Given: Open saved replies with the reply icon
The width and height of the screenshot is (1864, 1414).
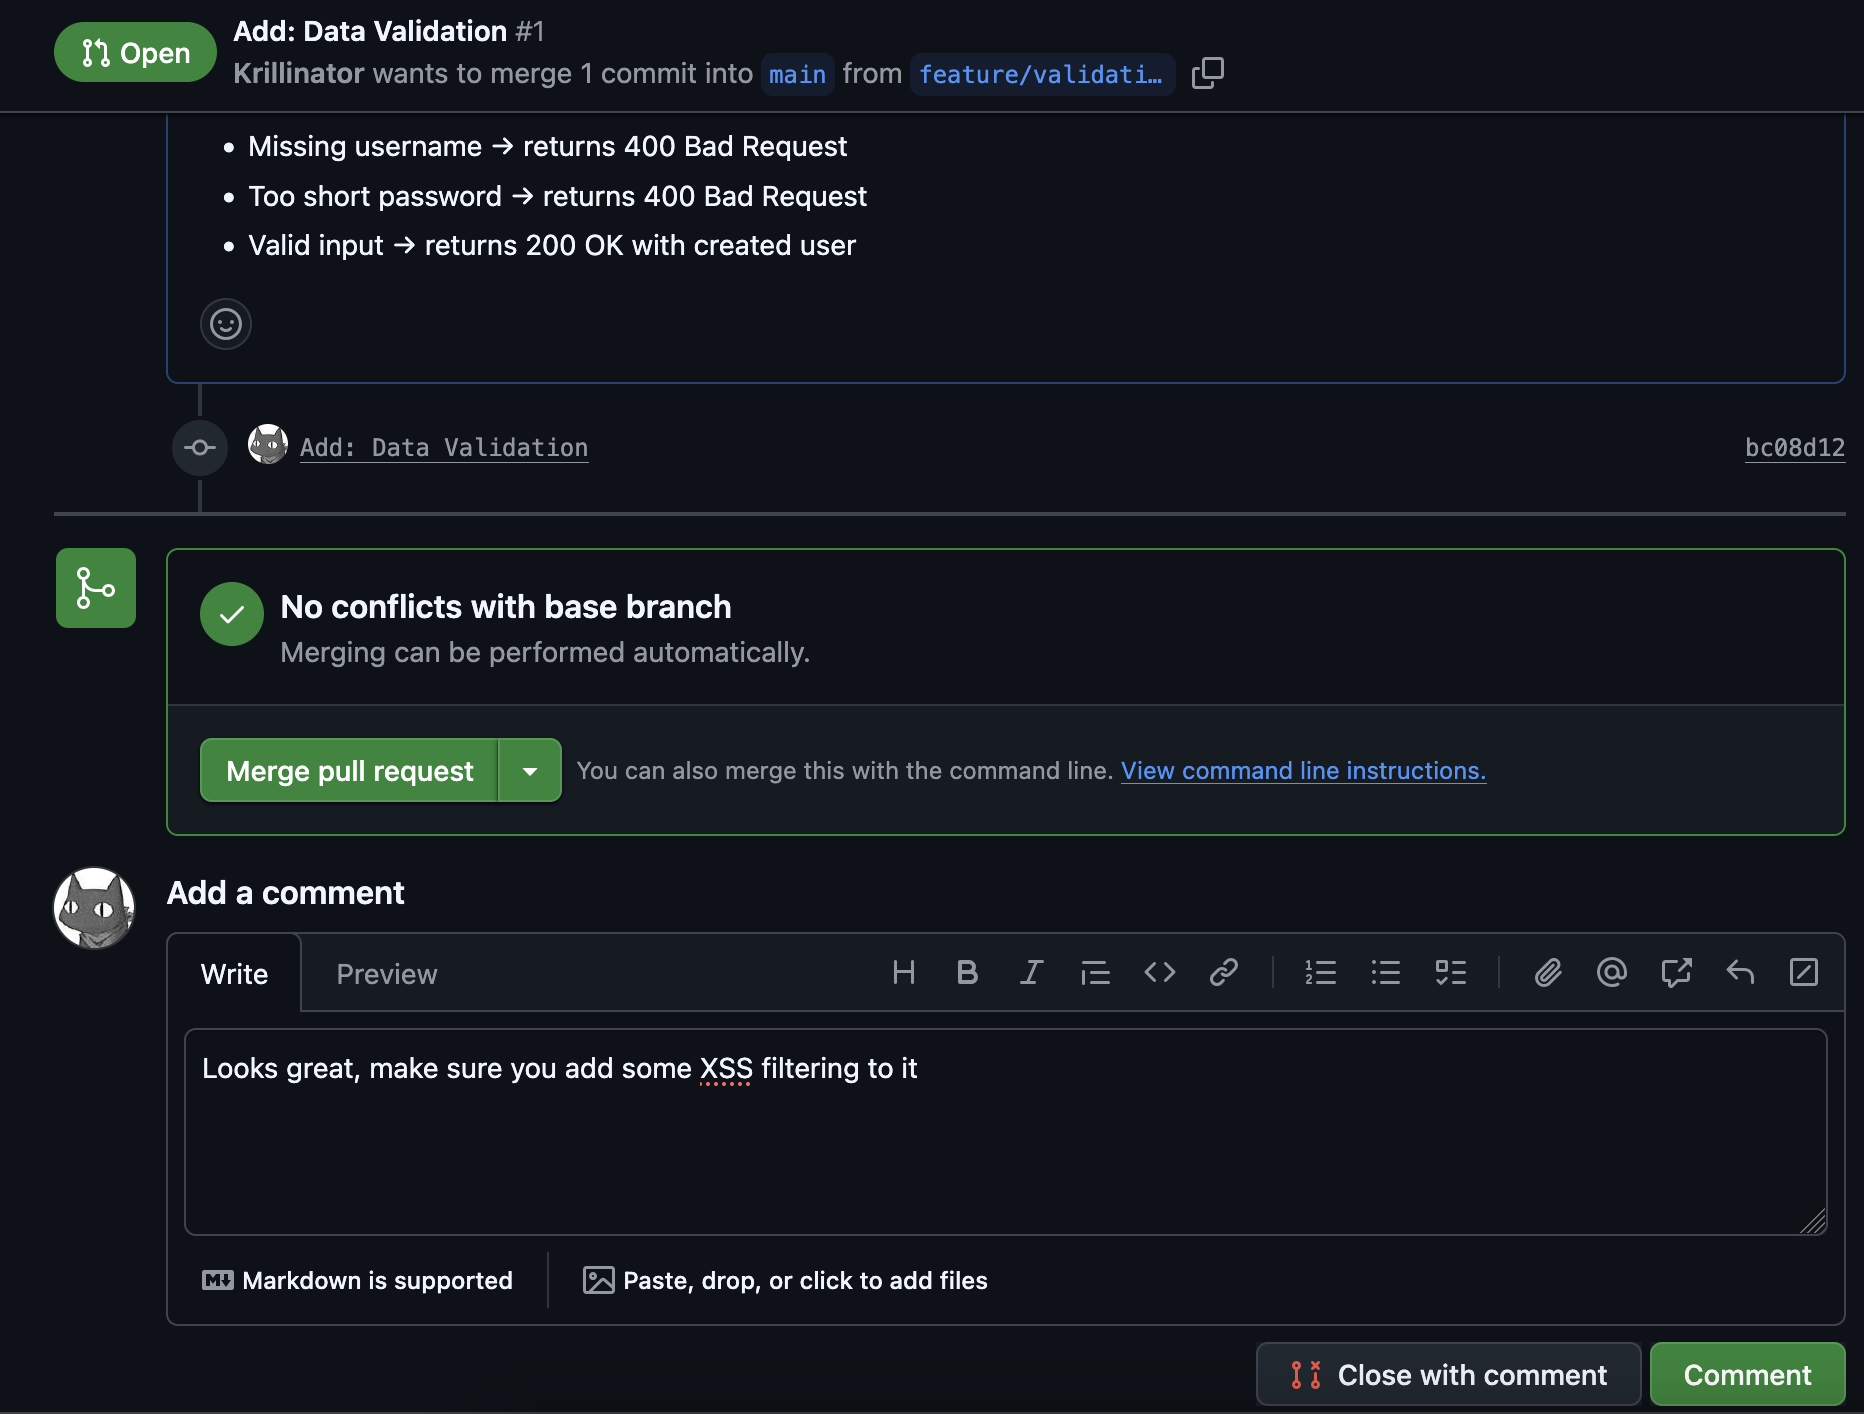Looking at the screenshot, I should pos(1740,972).
